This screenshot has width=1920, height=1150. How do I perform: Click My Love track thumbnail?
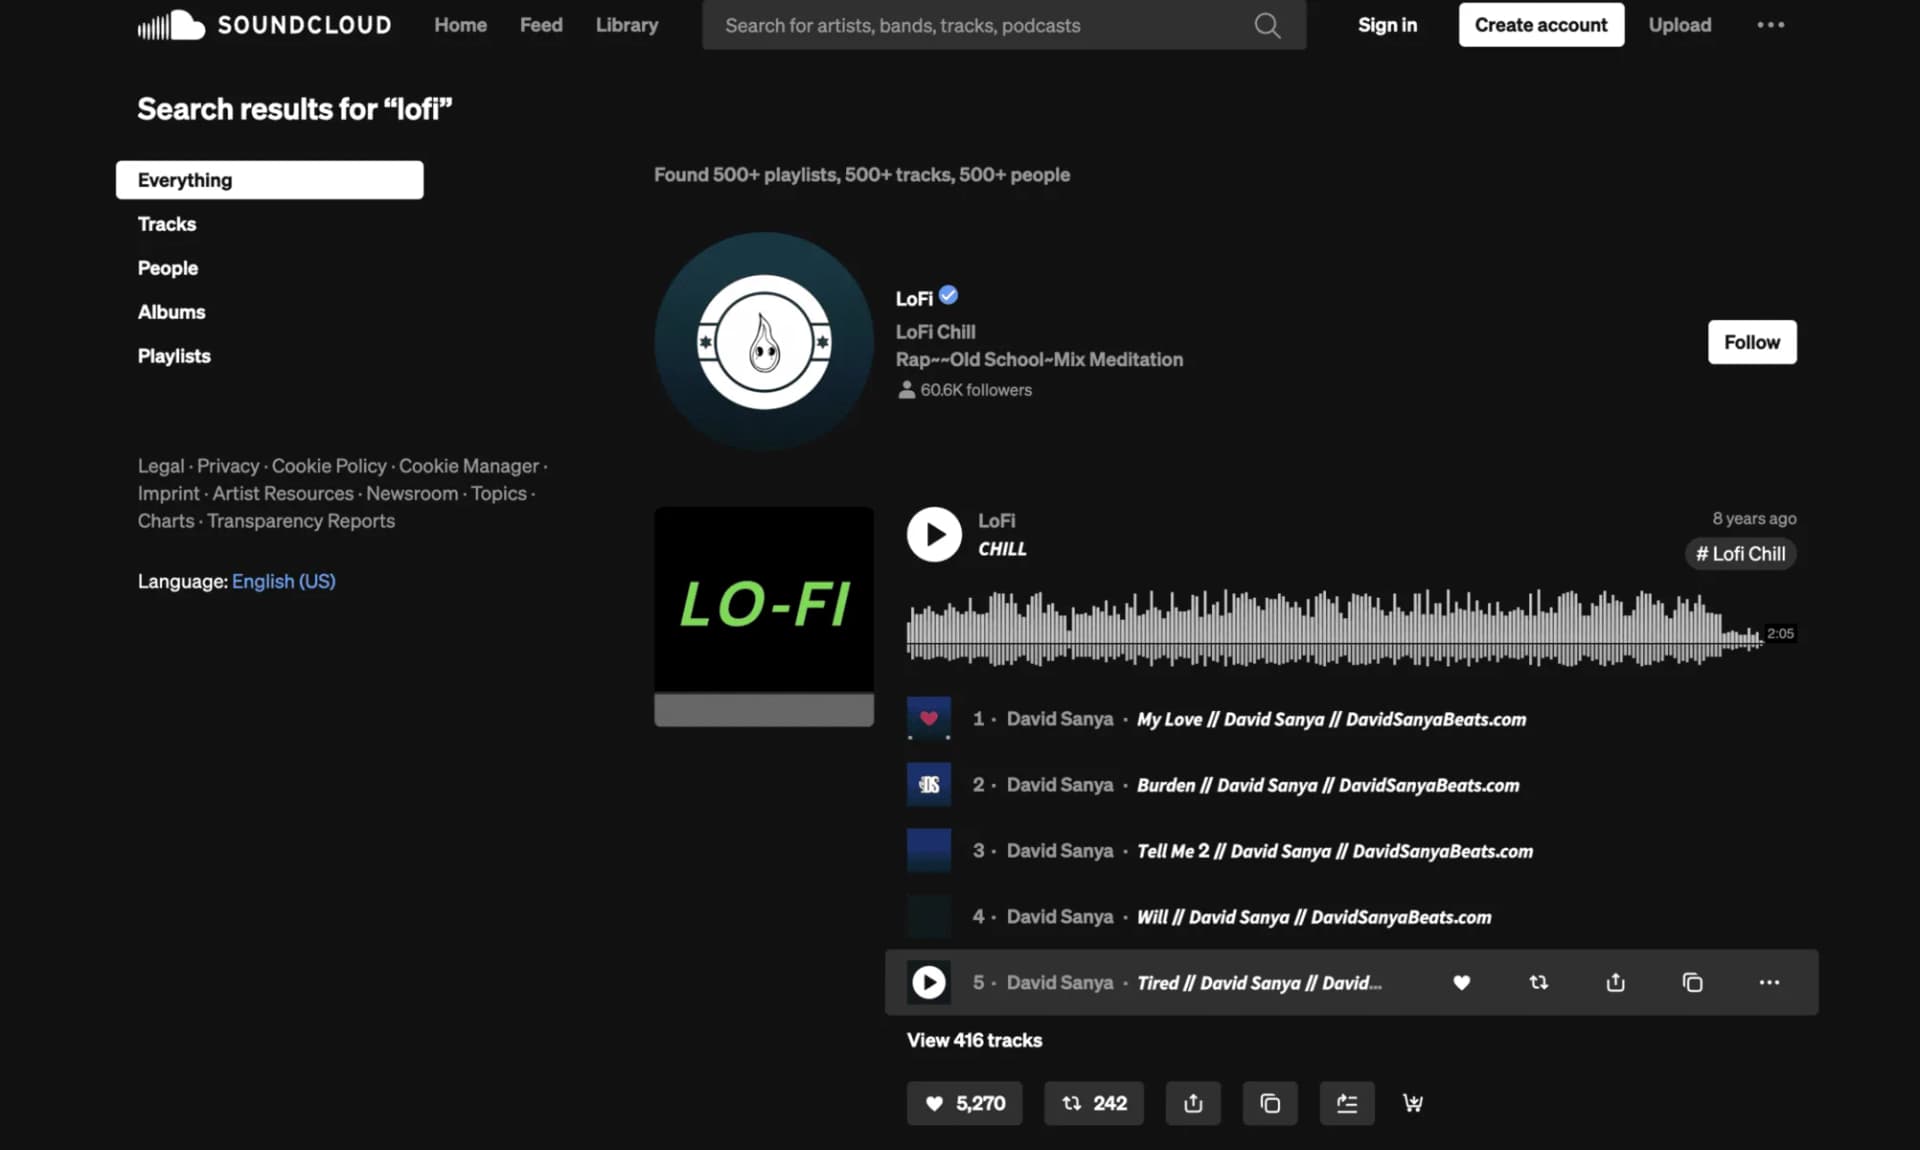(x=928, y=718)
